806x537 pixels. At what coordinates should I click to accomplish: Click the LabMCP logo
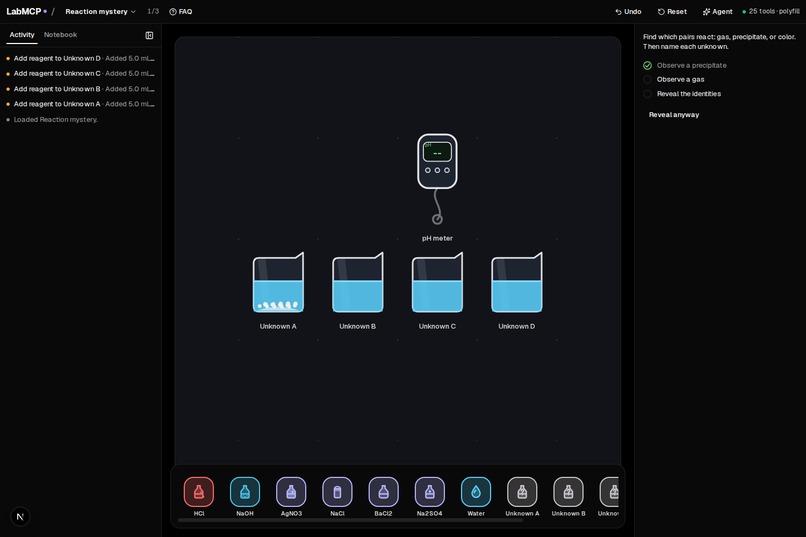click(x=24, y=11)
